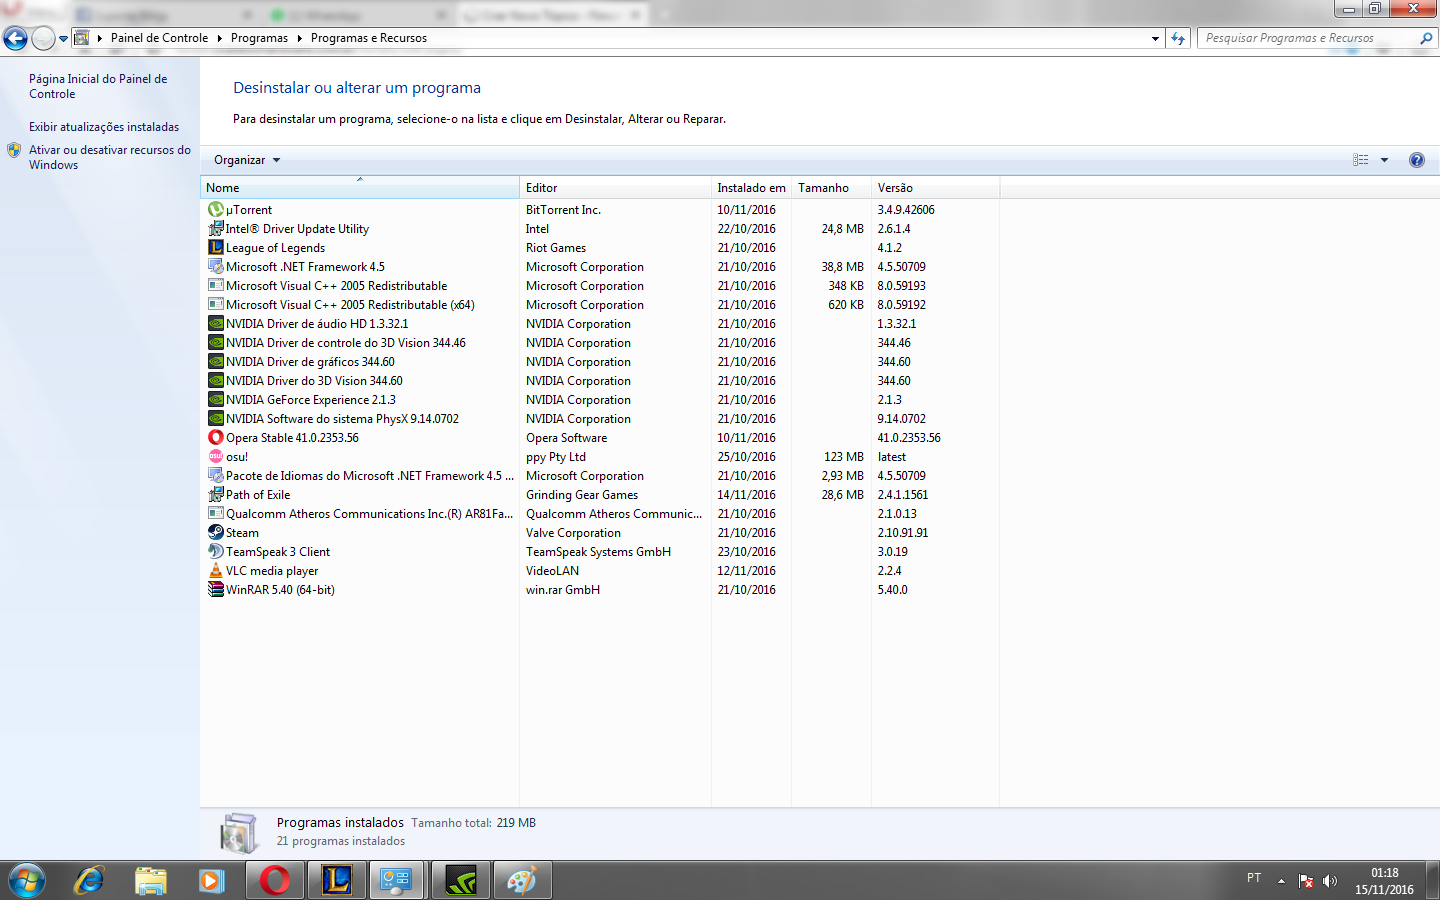Image resolution: width=1440 pixels, height=900 pixels.
Task: Open Paint from the taskbar
Action: click(523, 880)
